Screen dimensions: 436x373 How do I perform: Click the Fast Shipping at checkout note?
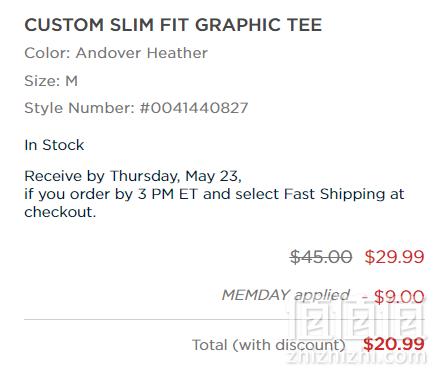click(x=214, y=203)
